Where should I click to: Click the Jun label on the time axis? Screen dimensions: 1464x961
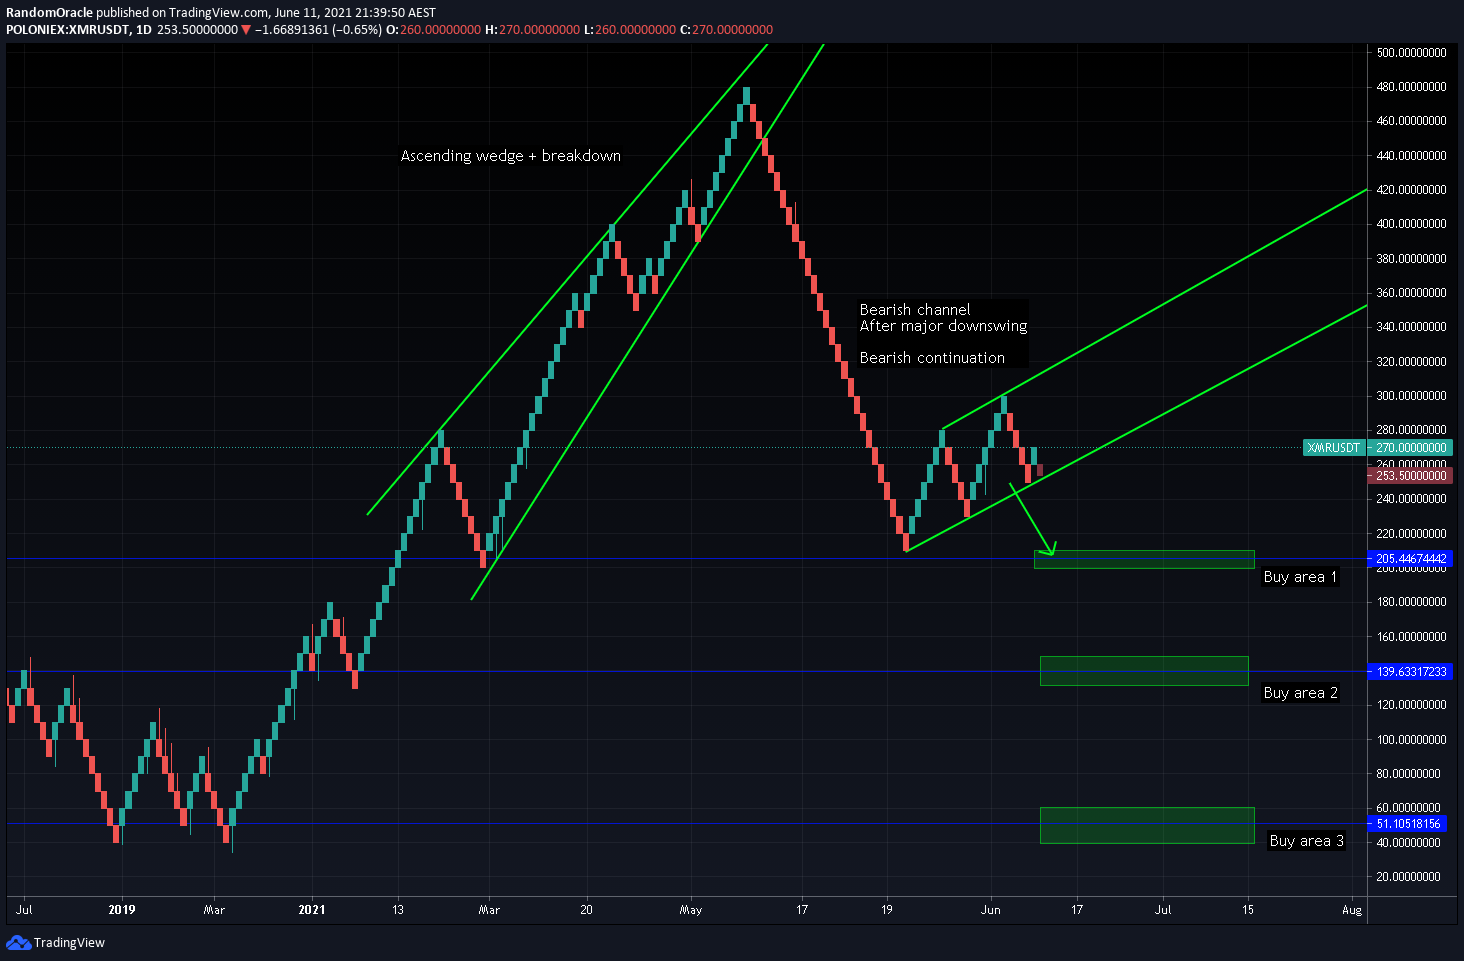tap(991, 910)
